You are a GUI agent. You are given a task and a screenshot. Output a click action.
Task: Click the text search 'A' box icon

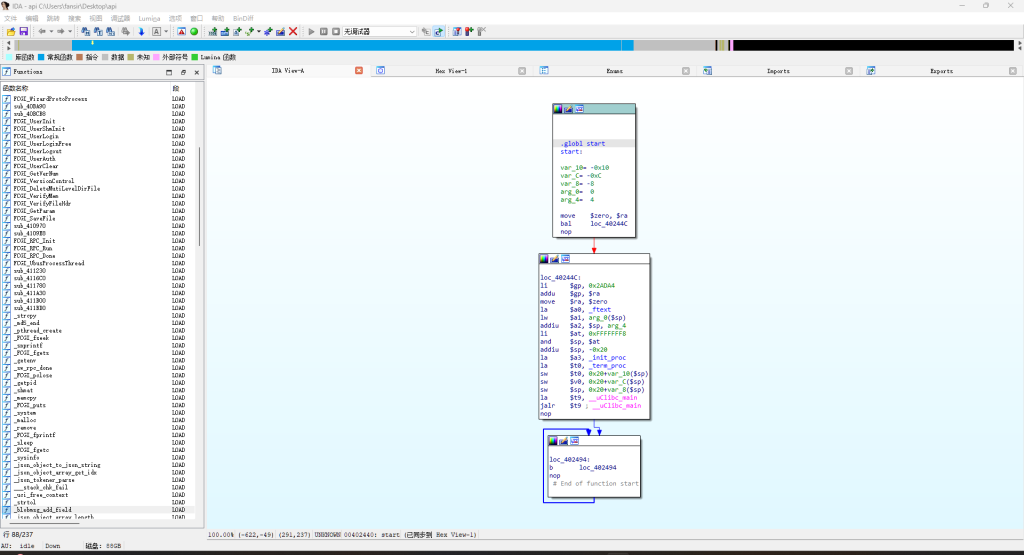(x=157, y=31)
